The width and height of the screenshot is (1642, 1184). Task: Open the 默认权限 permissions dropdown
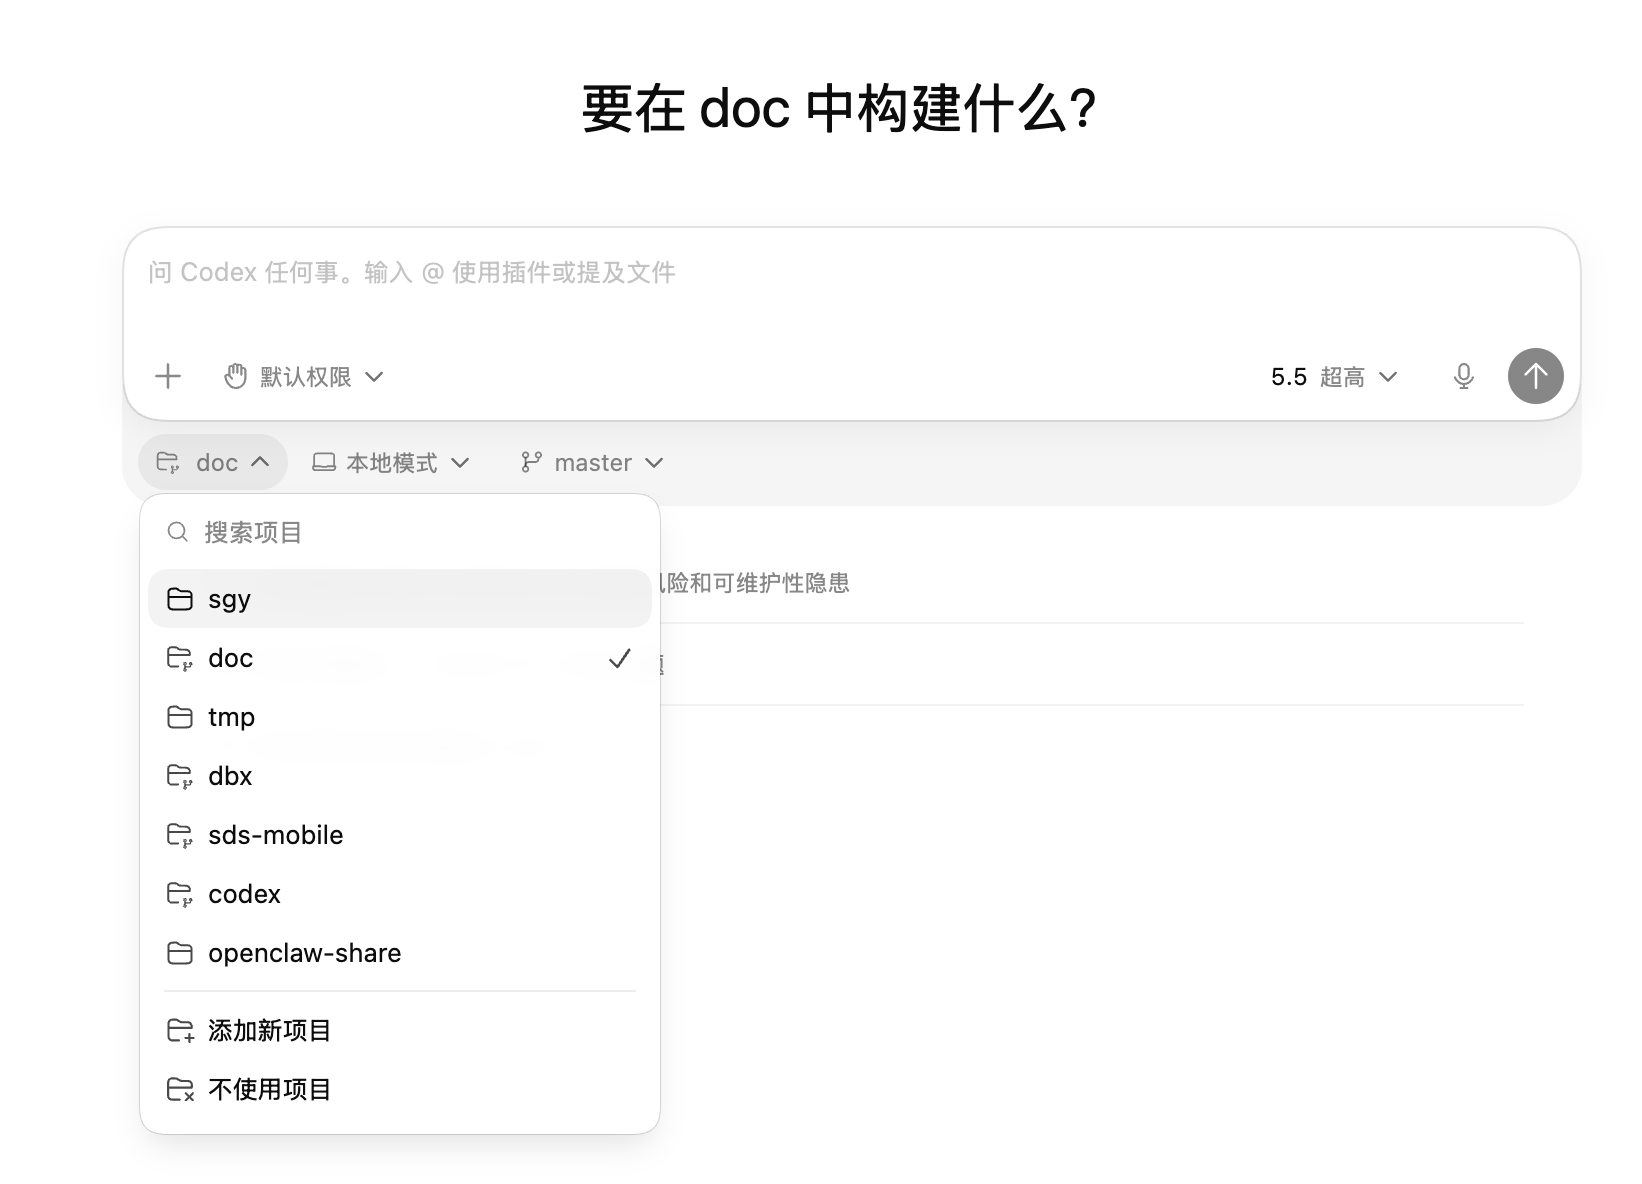(300, 376)
